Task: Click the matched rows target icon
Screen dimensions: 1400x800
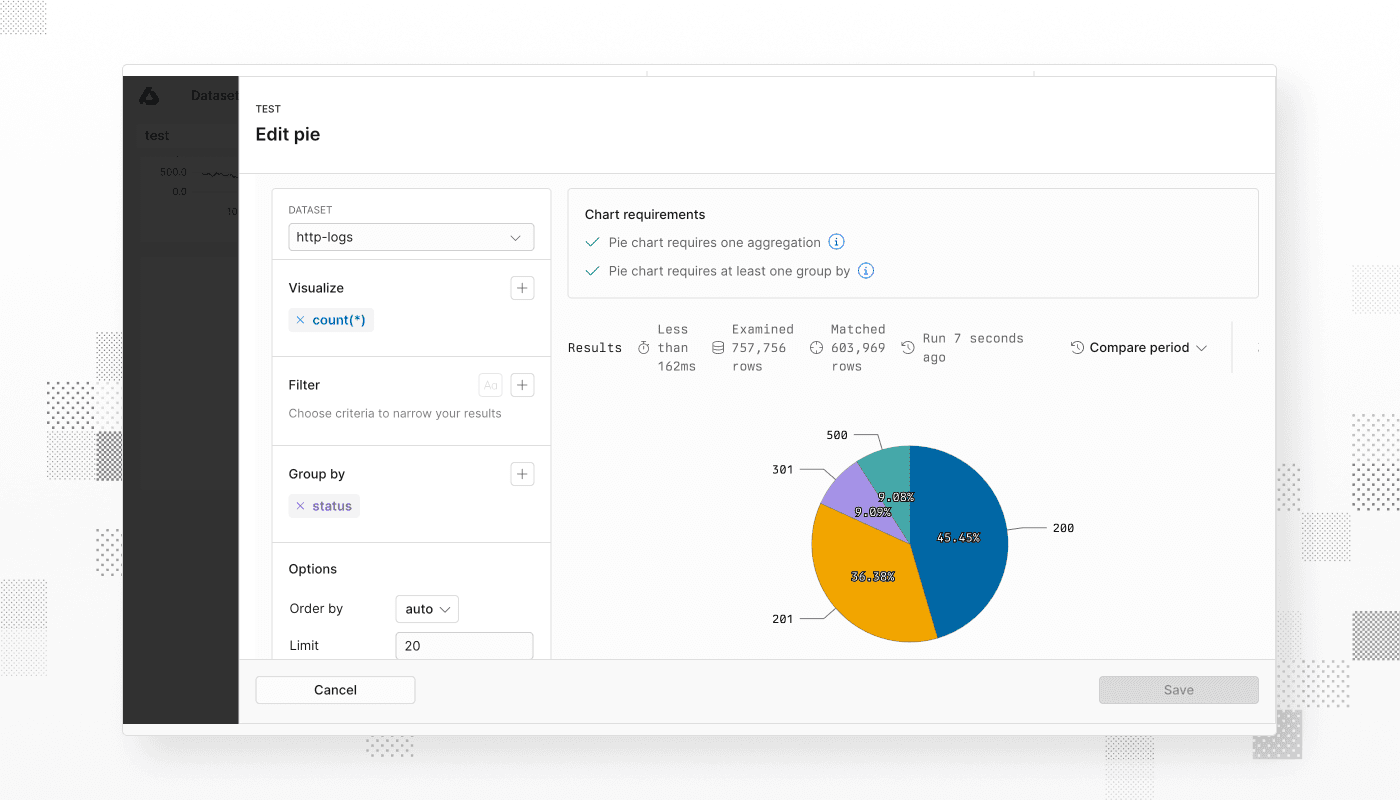Action: pyautogui.click(x=816, y=348)
